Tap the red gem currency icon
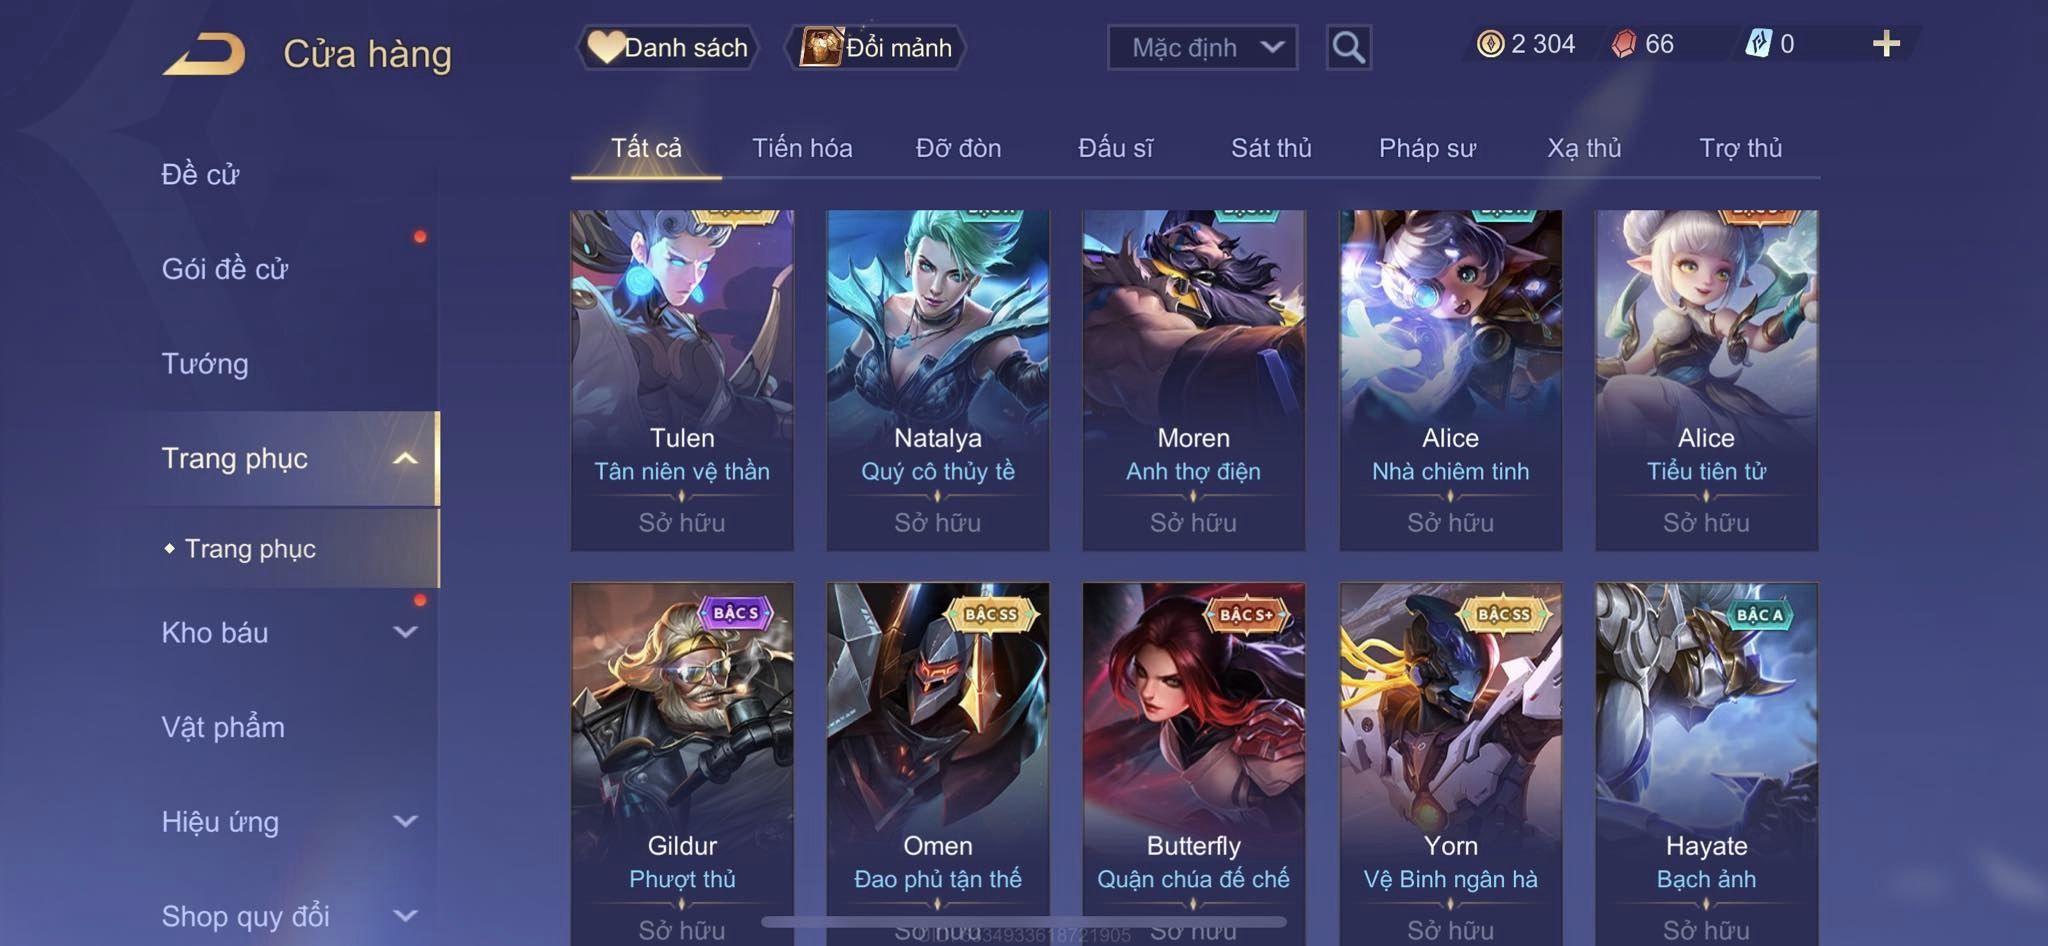This screenshot has height=946, width=2048. click(x=1624, y=44)
